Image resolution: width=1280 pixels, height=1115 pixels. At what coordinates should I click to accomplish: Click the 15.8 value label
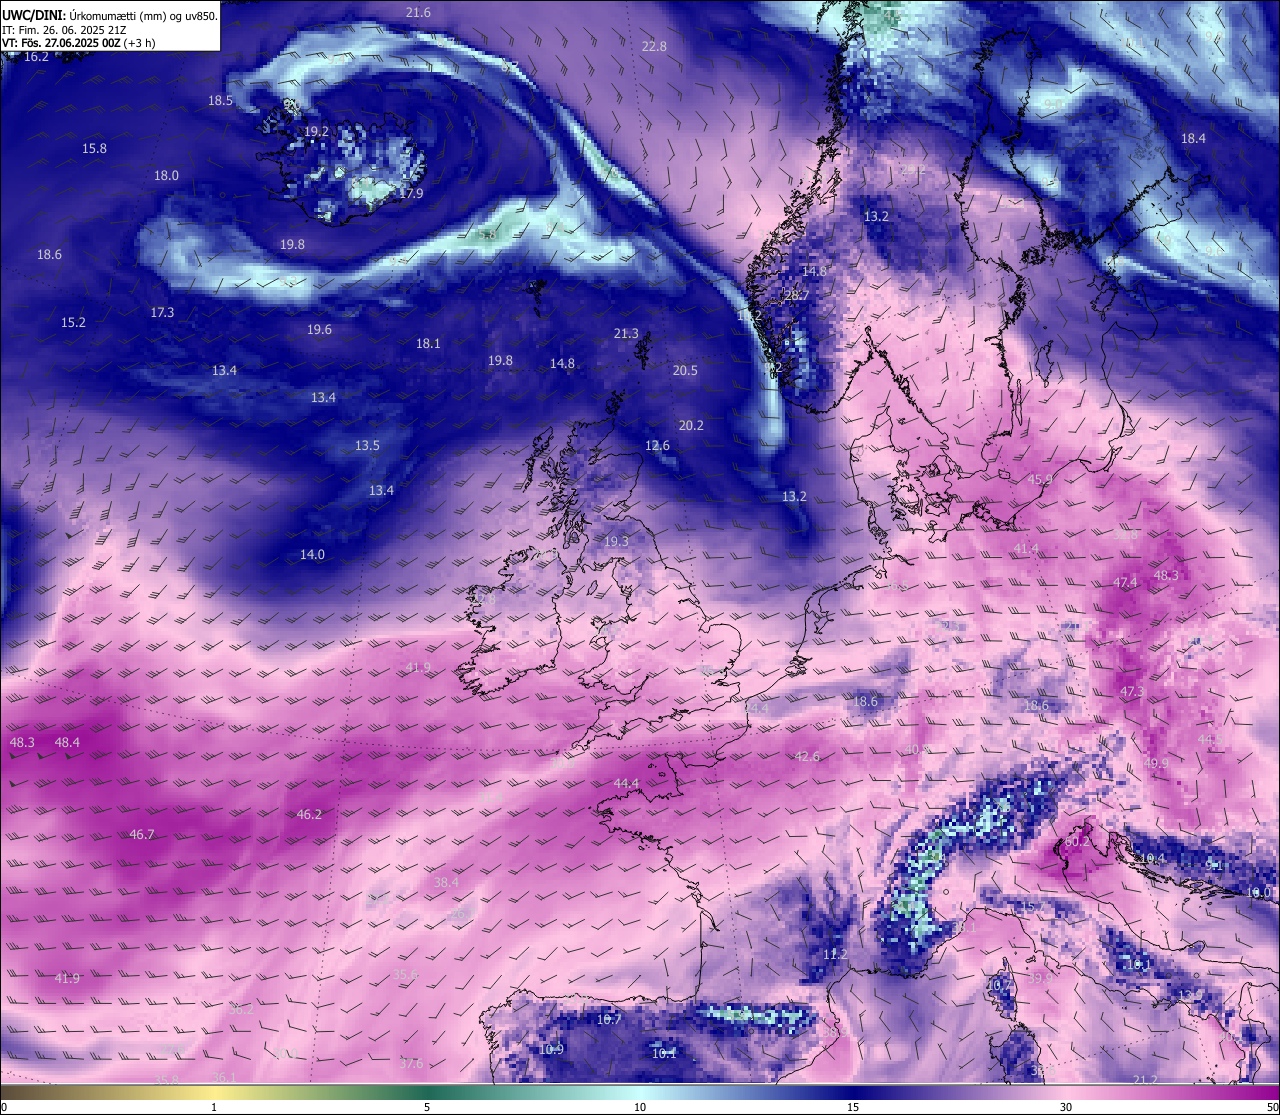94,148
